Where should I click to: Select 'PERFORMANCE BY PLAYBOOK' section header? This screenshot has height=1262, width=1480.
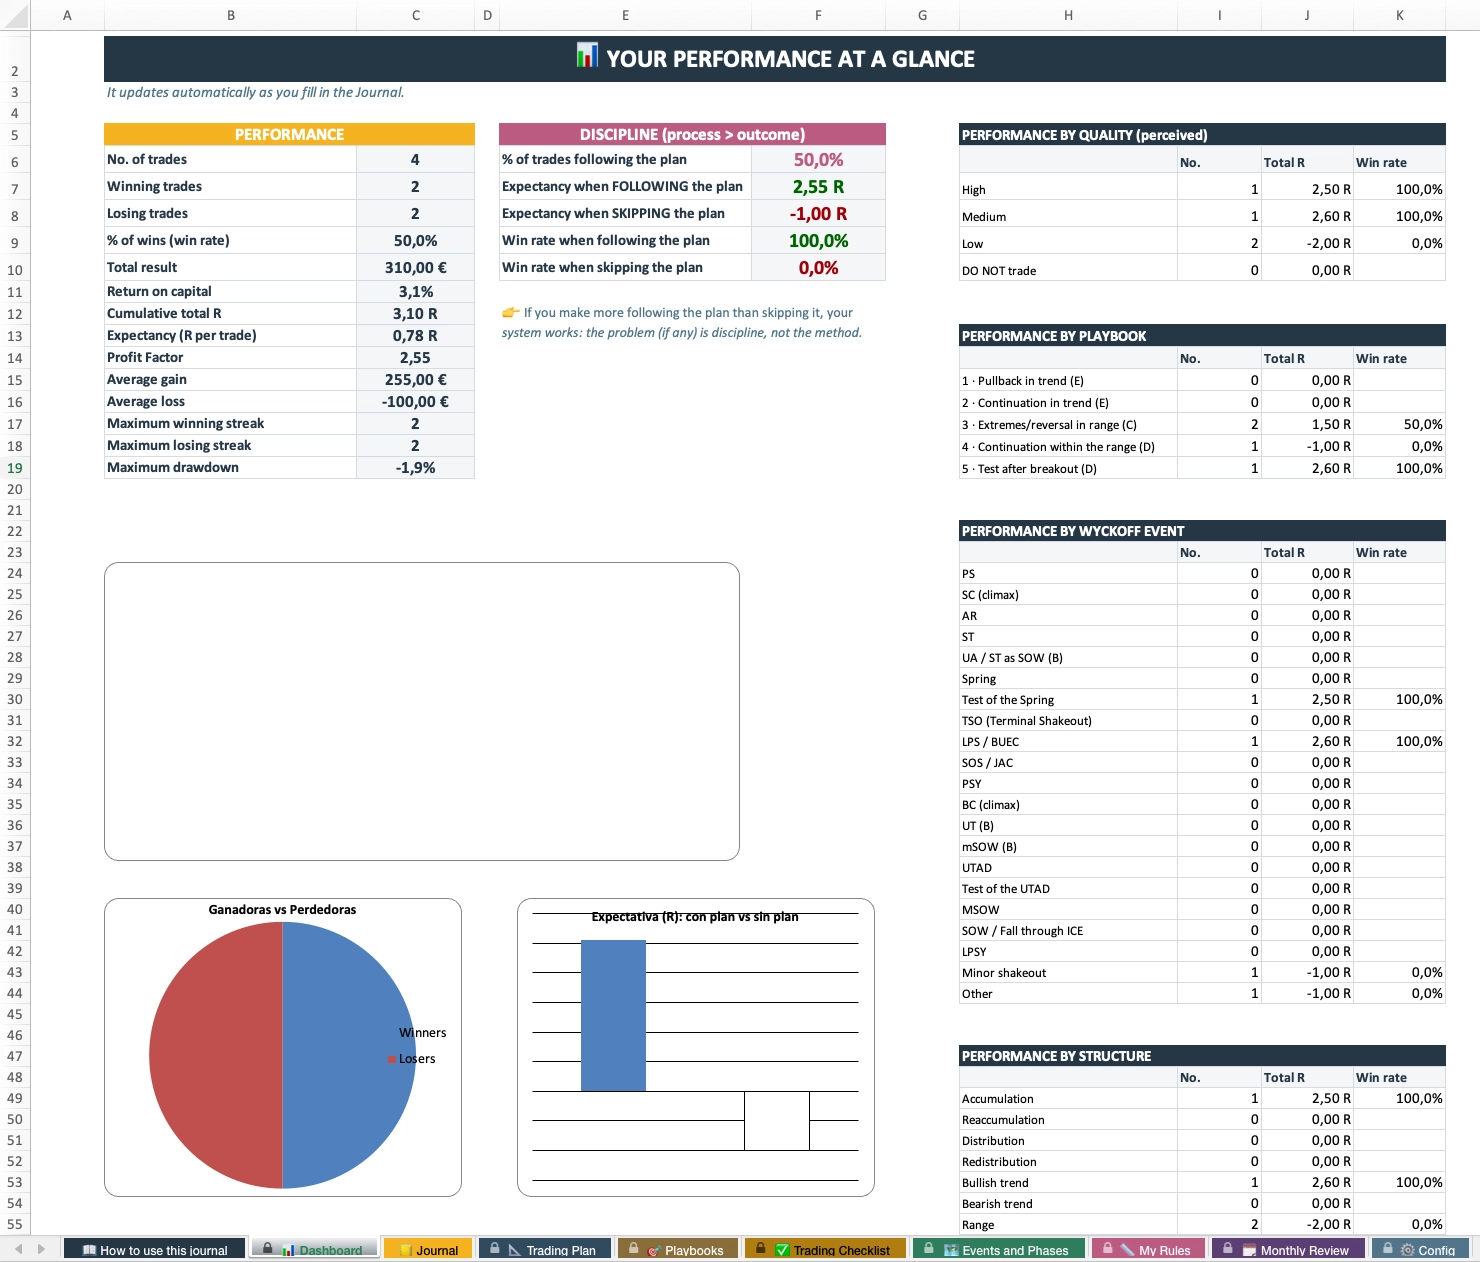[1202, 336]
